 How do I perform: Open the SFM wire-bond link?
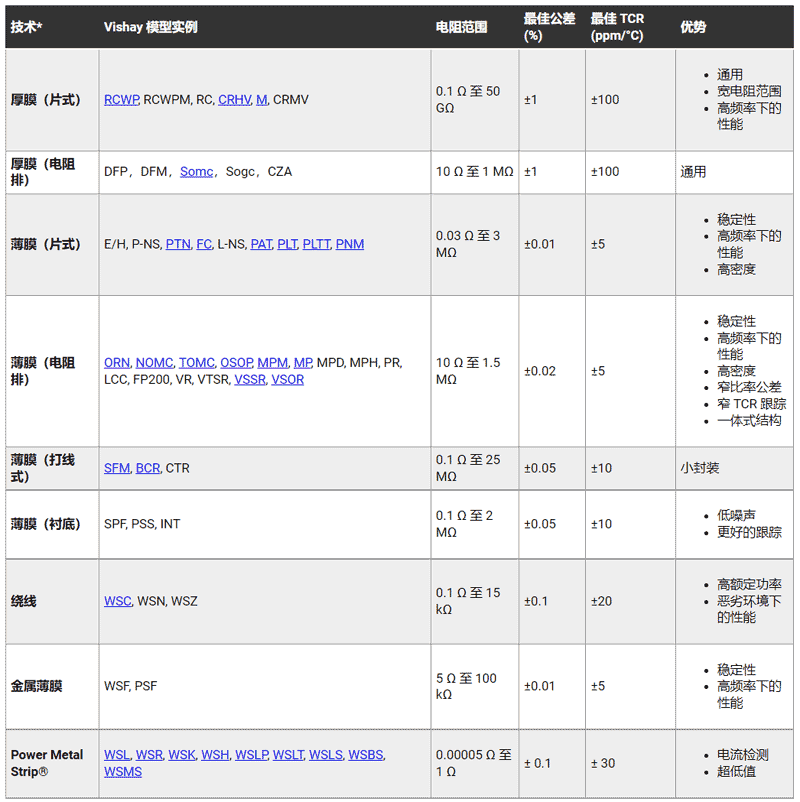coord(117,468)
